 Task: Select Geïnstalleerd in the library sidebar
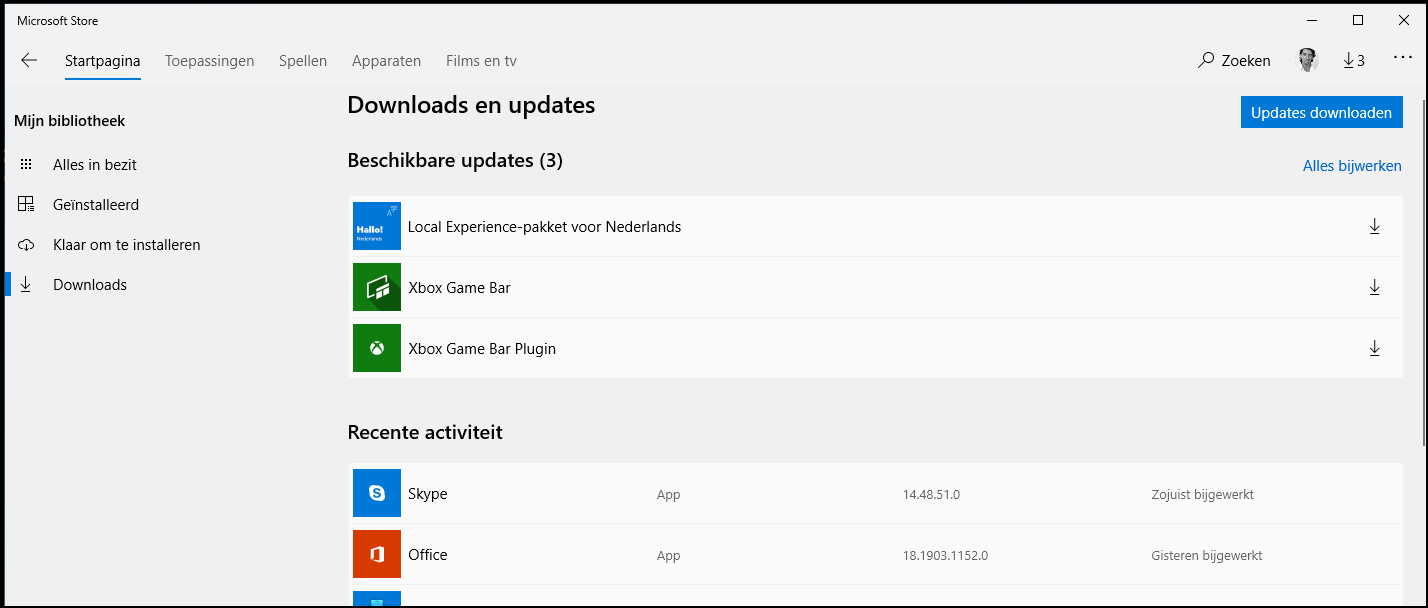pos(96,205)
